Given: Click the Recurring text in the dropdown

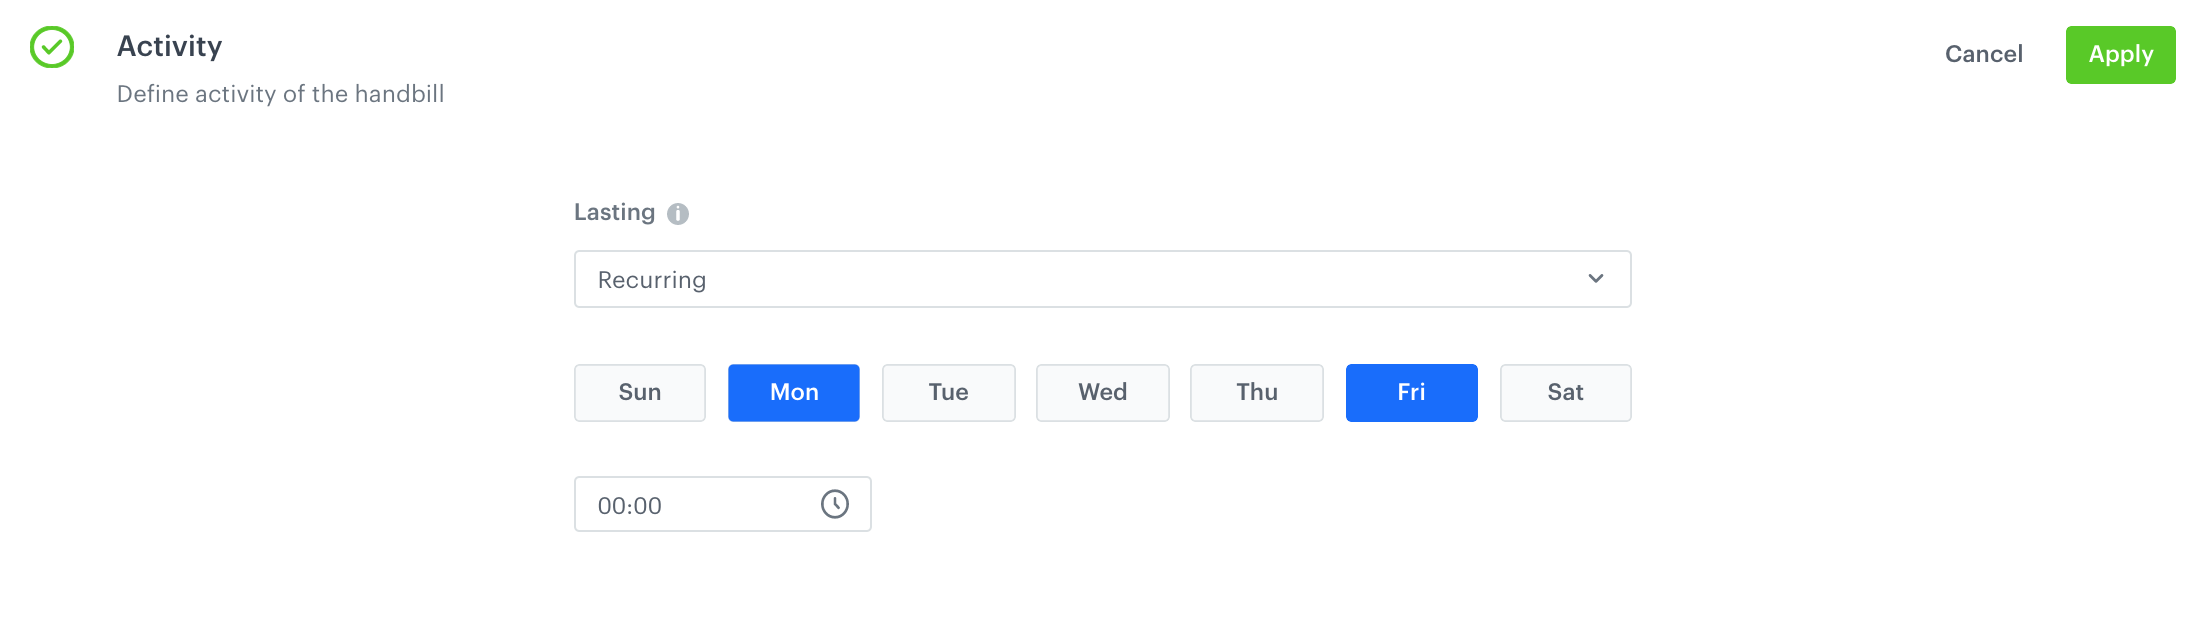Looking at the screenshot, I should 652,280.
